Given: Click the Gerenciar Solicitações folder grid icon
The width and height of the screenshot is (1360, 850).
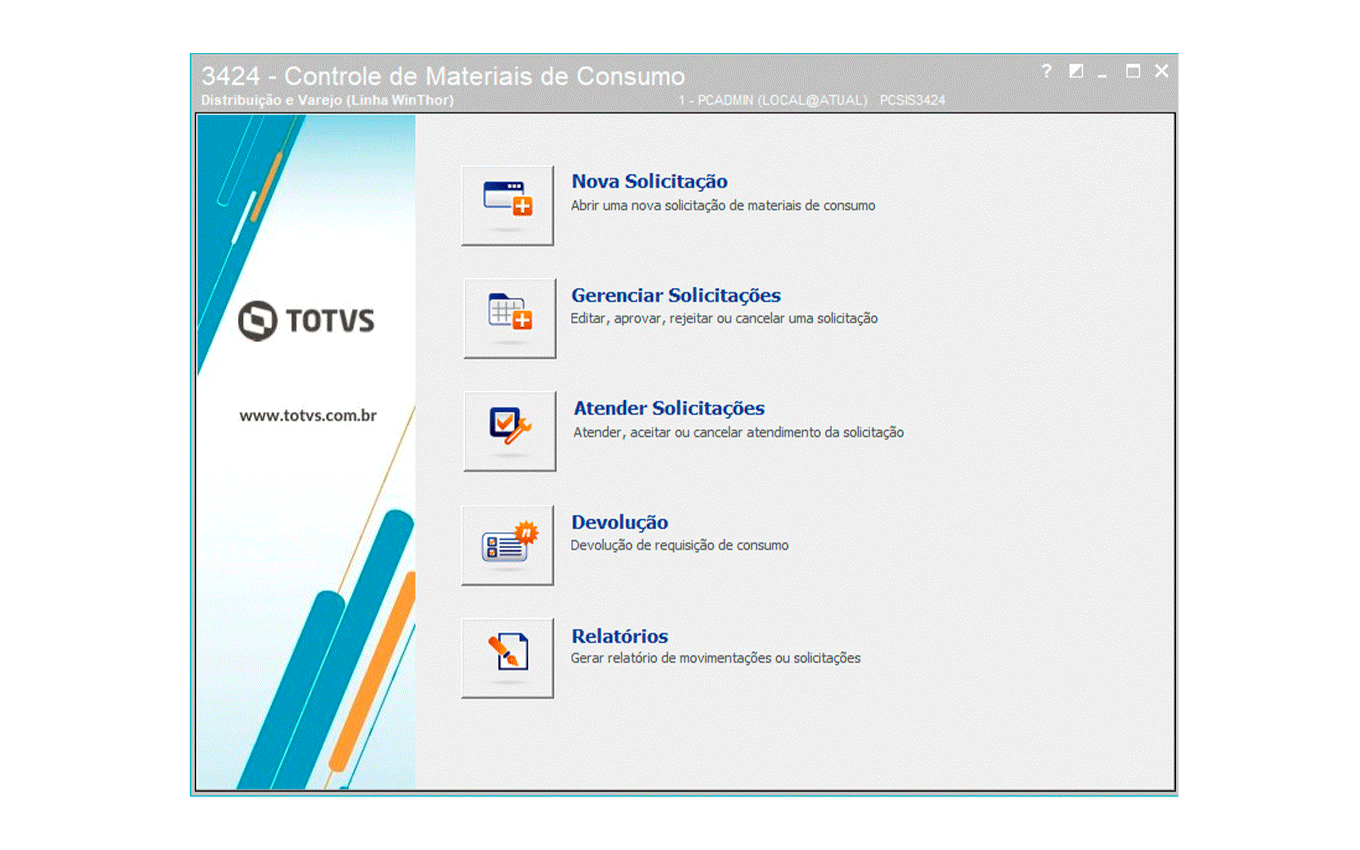Looking at the screenshot, I should pos(509,318).
